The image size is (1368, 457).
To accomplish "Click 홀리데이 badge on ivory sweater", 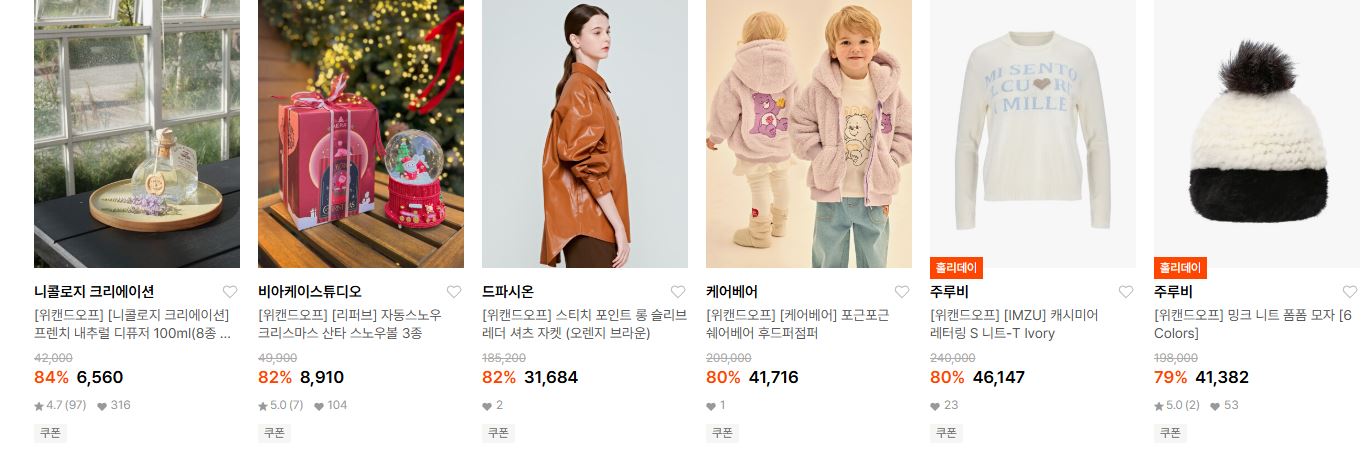I will (957, 268).
